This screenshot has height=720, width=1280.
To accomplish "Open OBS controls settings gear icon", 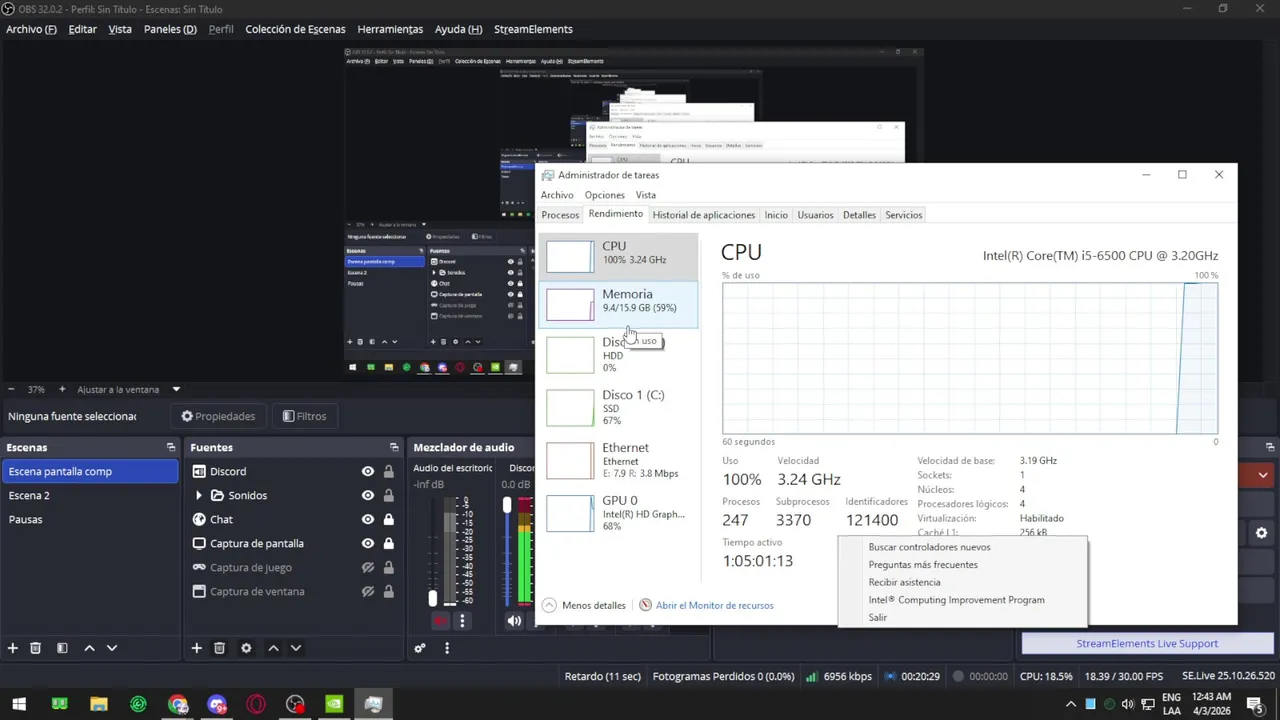I will coord(1261,533).
